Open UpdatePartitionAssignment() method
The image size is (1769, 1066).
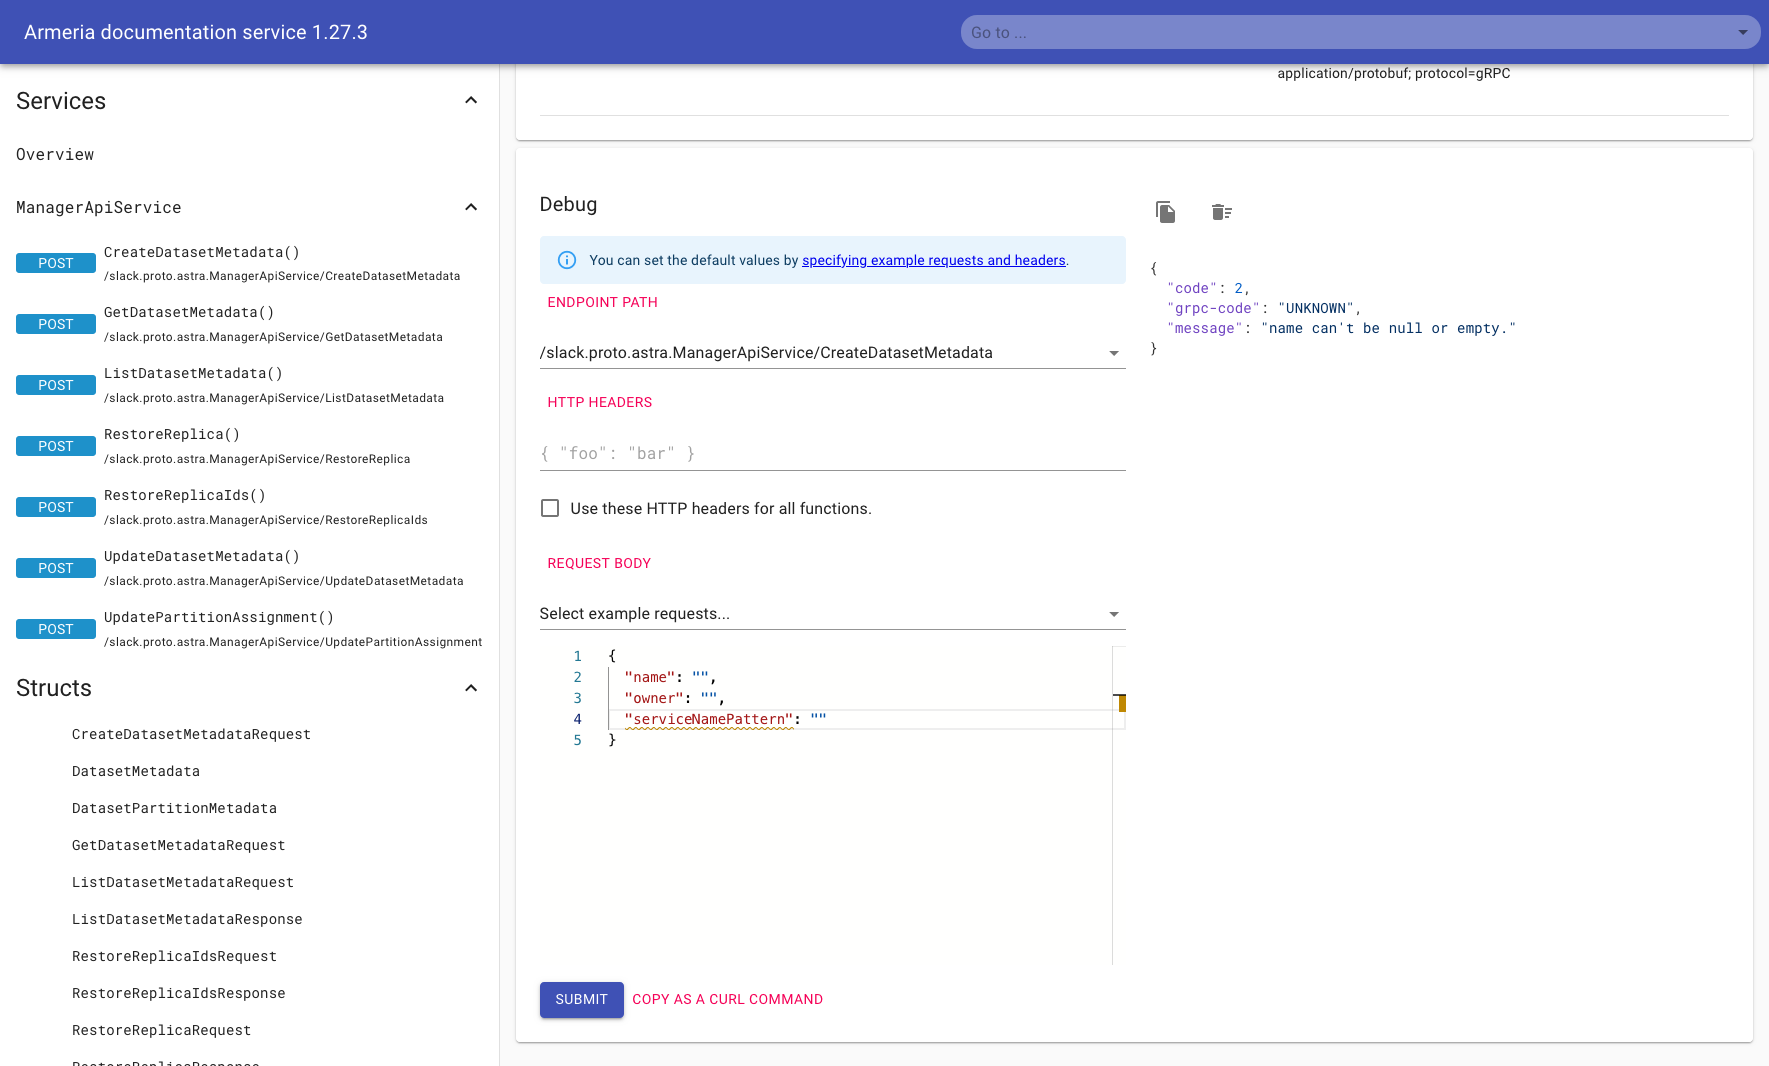coord(219,617)
